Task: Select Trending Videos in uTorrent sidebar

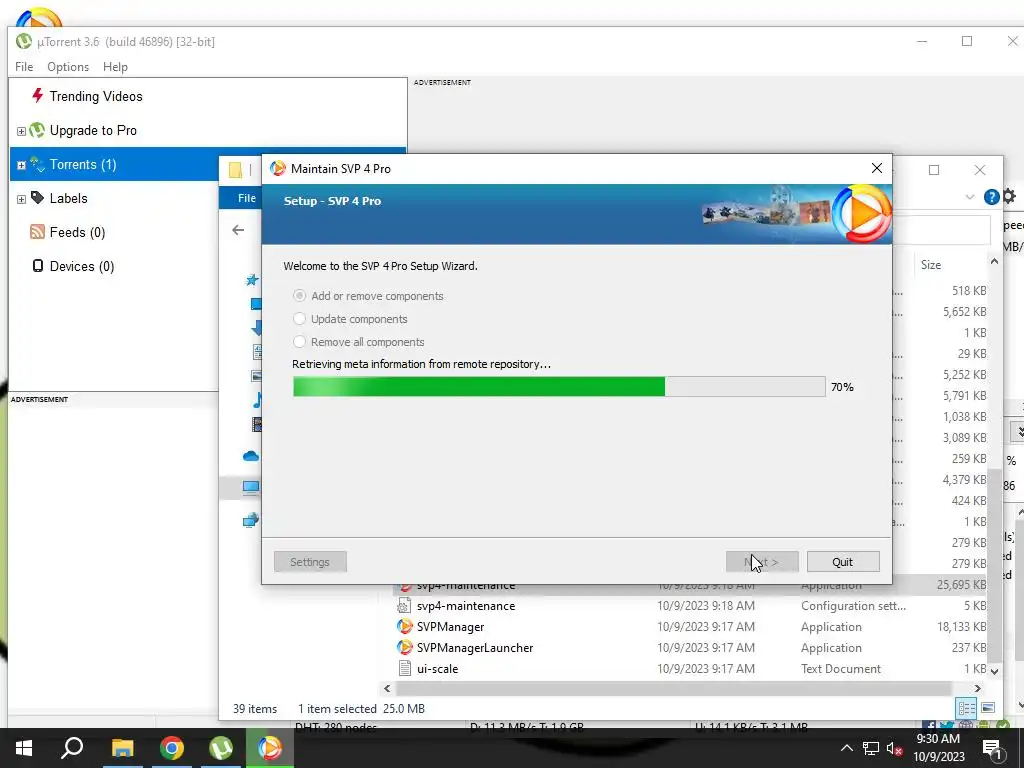Action: (96, 96)
